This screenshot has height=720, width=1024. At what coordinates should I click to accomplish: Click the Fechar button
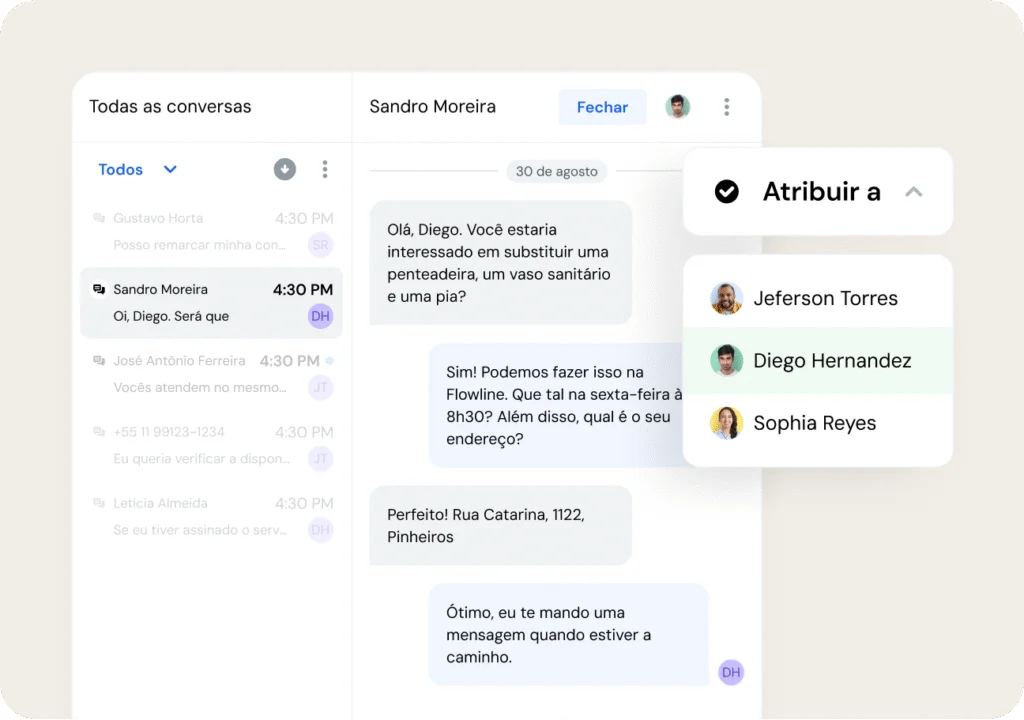coord(602,107)
